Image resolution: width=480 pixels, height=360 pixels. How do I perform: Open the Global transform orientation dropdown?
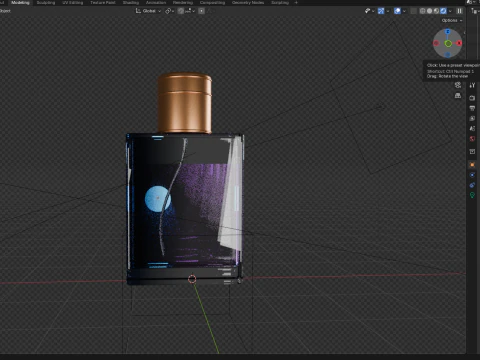coord(148,11)
